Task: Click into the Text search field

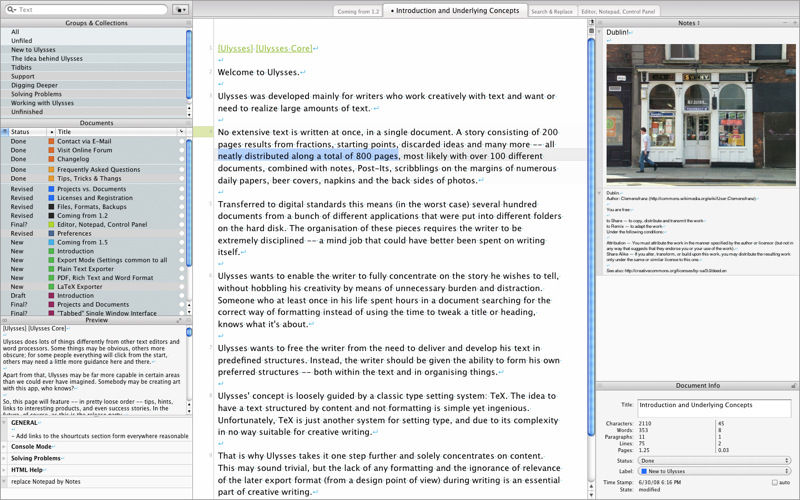Action: pos(86,10)
